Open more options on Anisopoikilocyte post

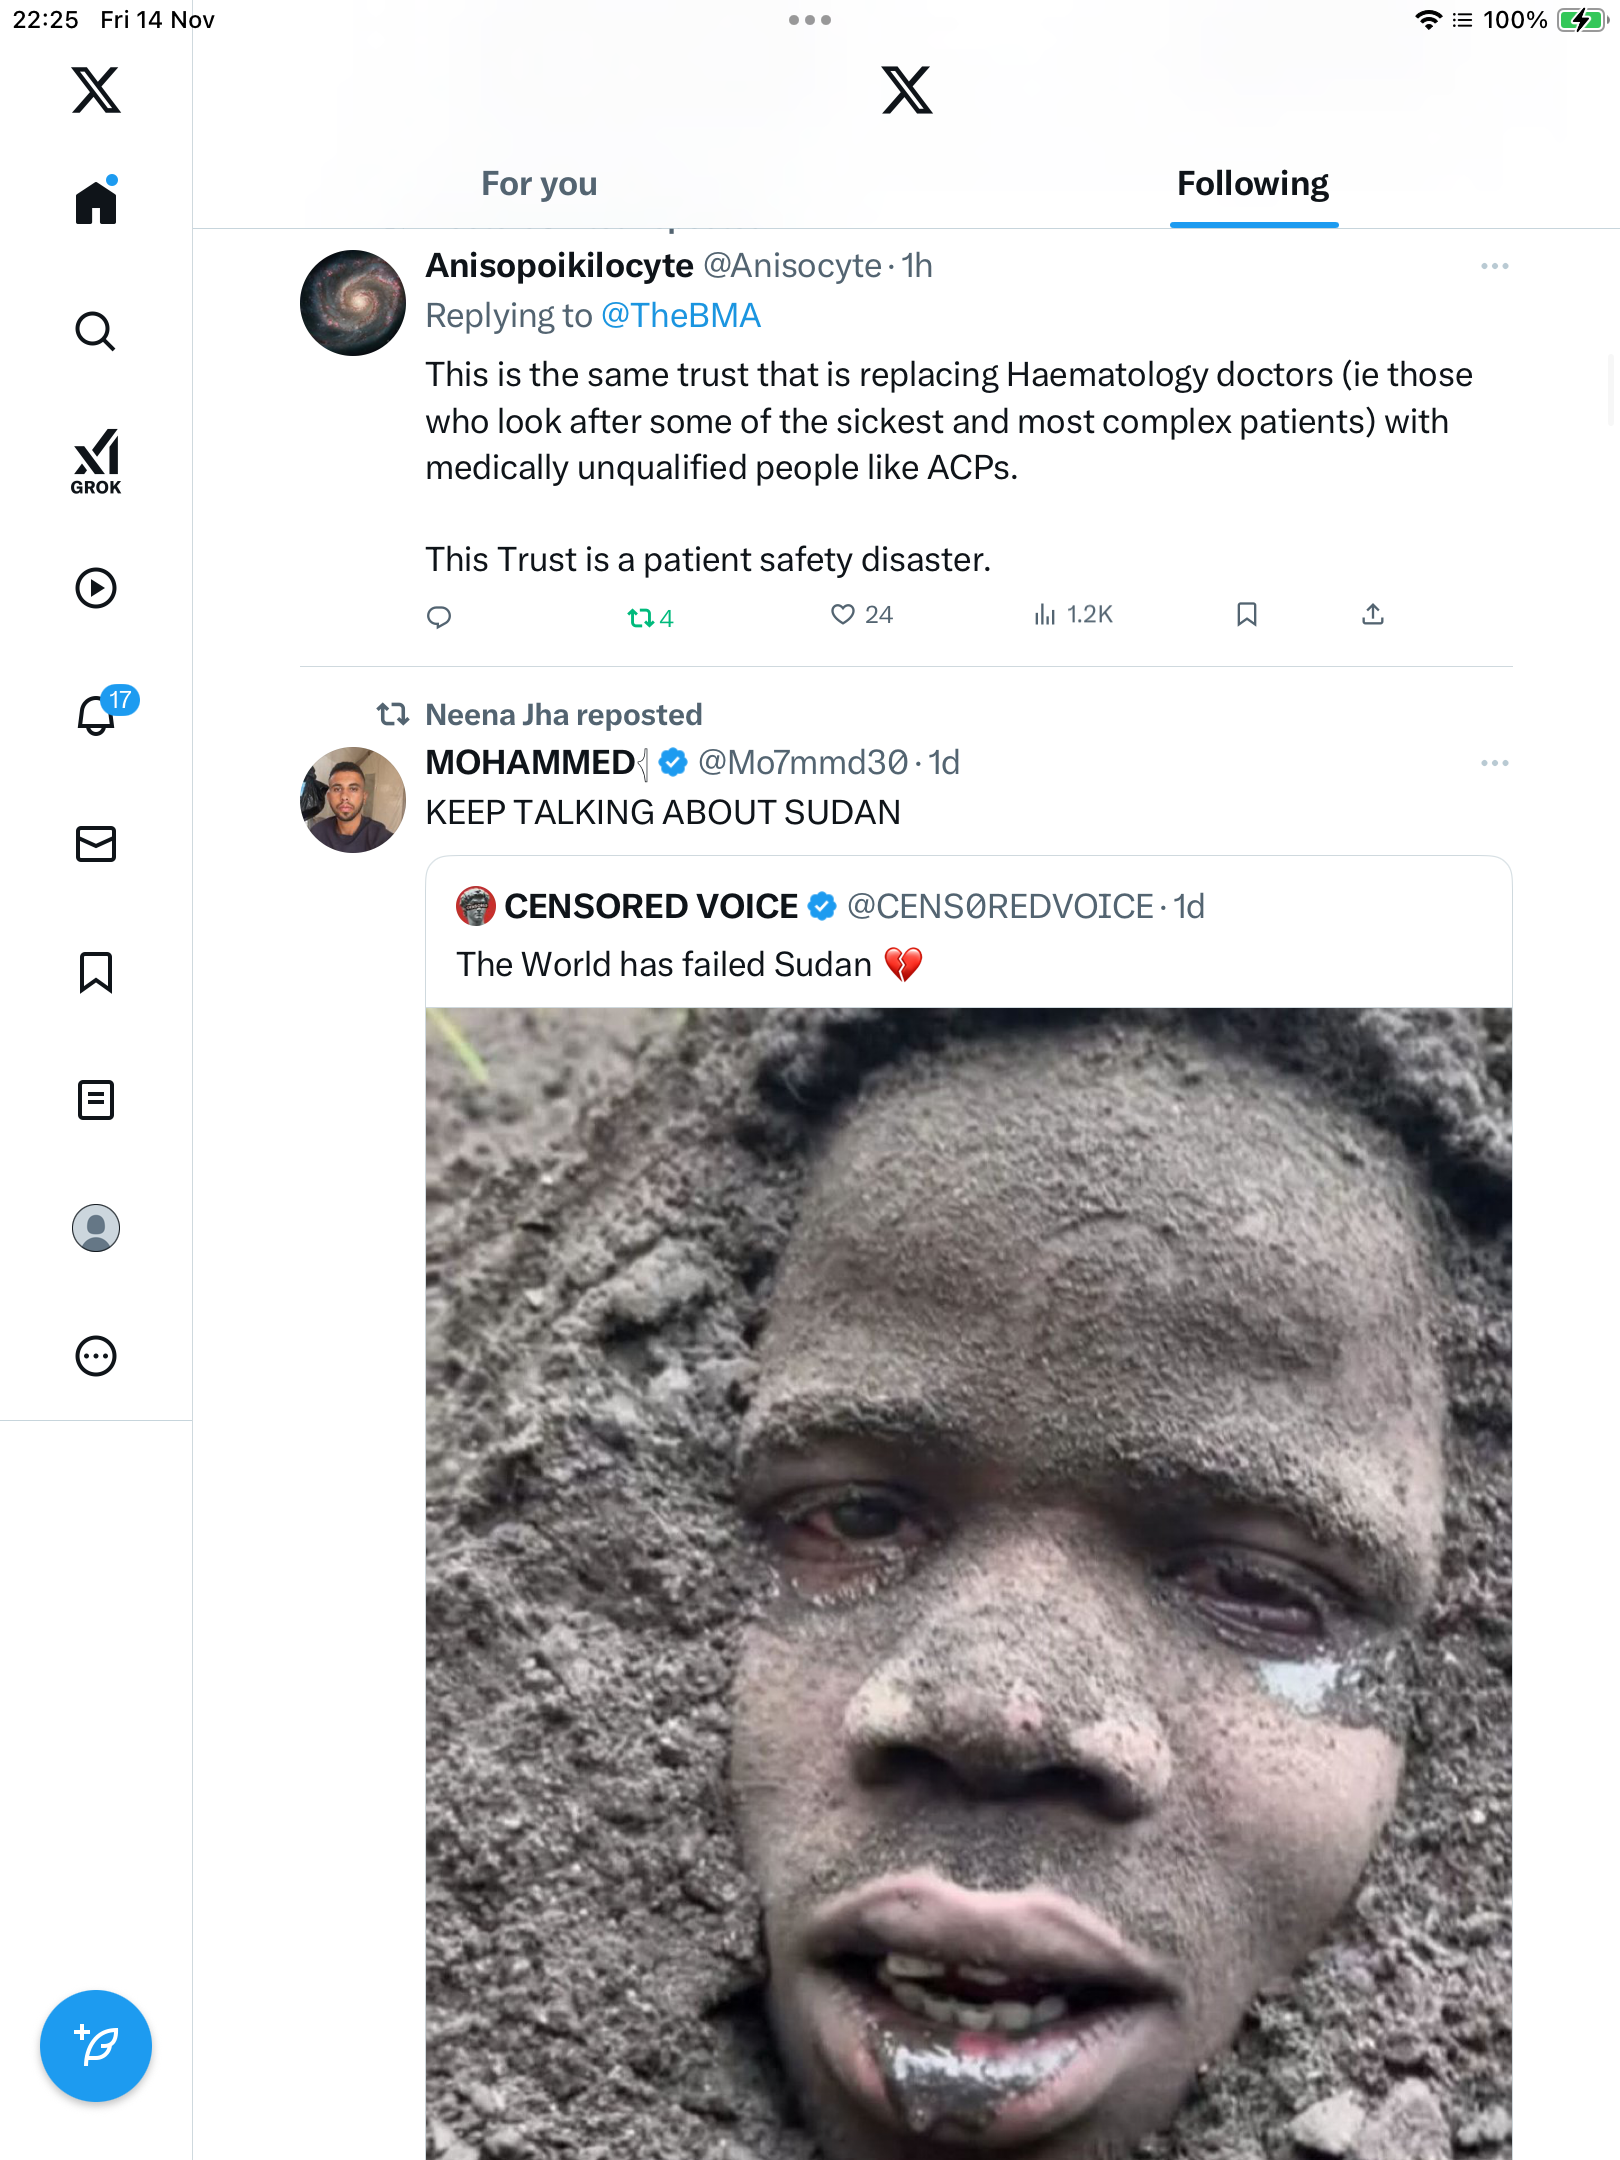(x=1494, y=266)
